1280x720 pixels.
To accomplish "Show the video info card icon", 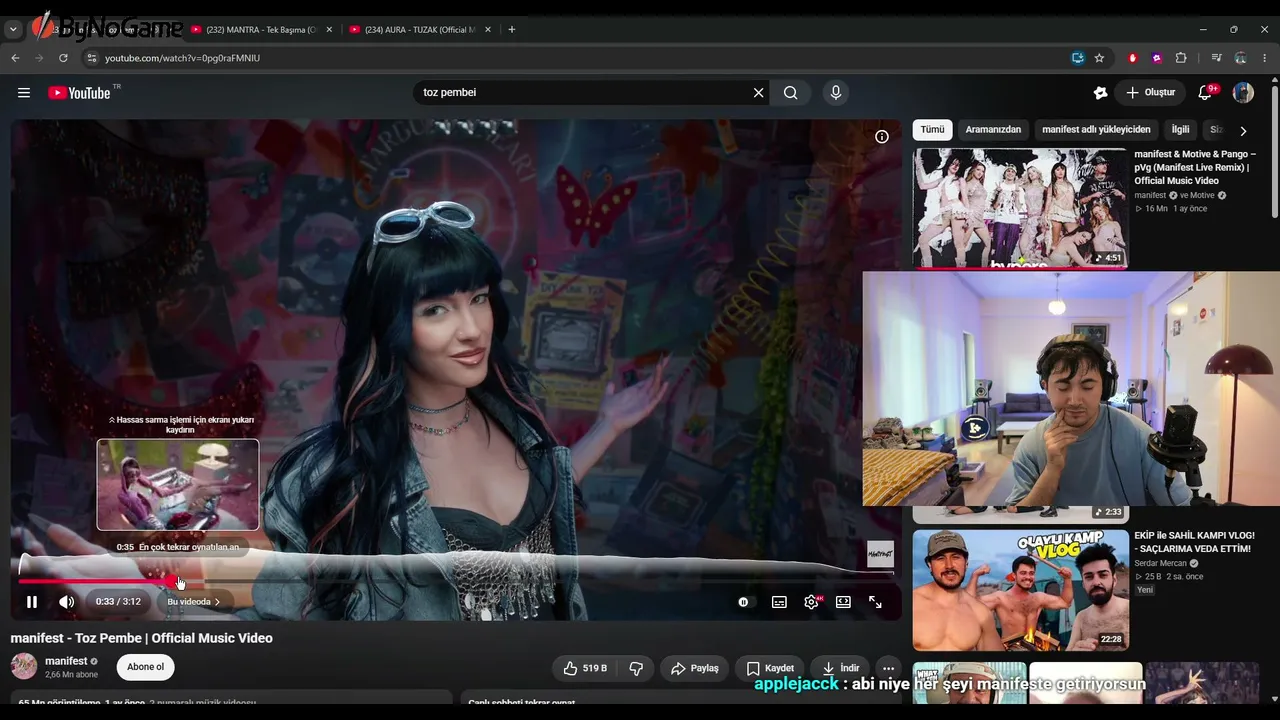I will click(882, 137).
